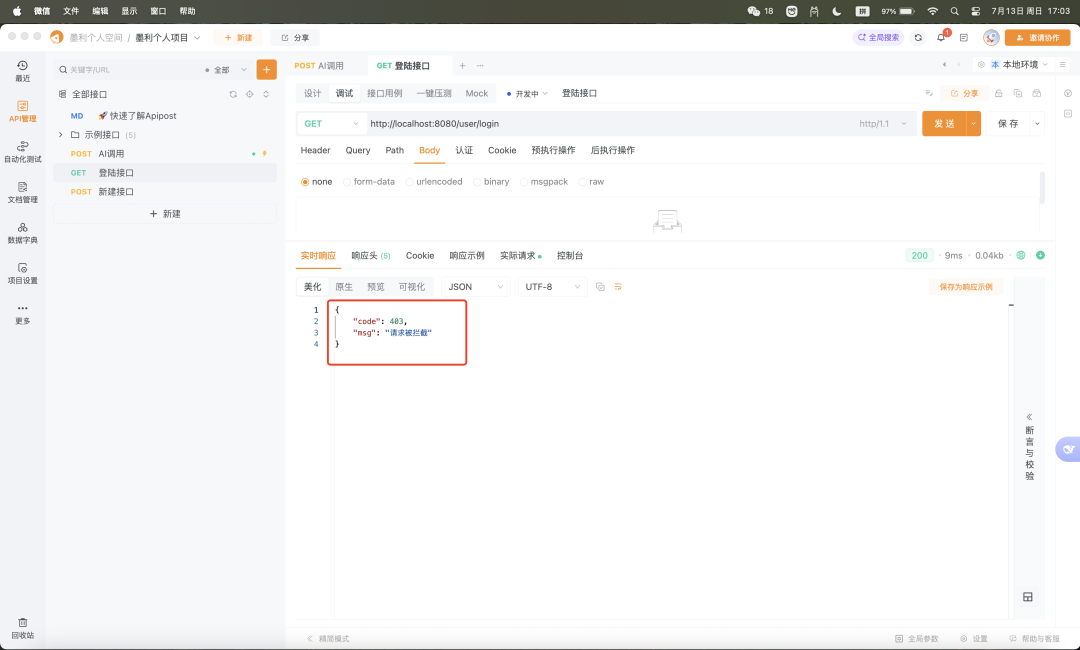Viewport: 1080px width, 650px height.
Task: Open 数据字典 sidebar section
Action: click(x=23, y=233)
